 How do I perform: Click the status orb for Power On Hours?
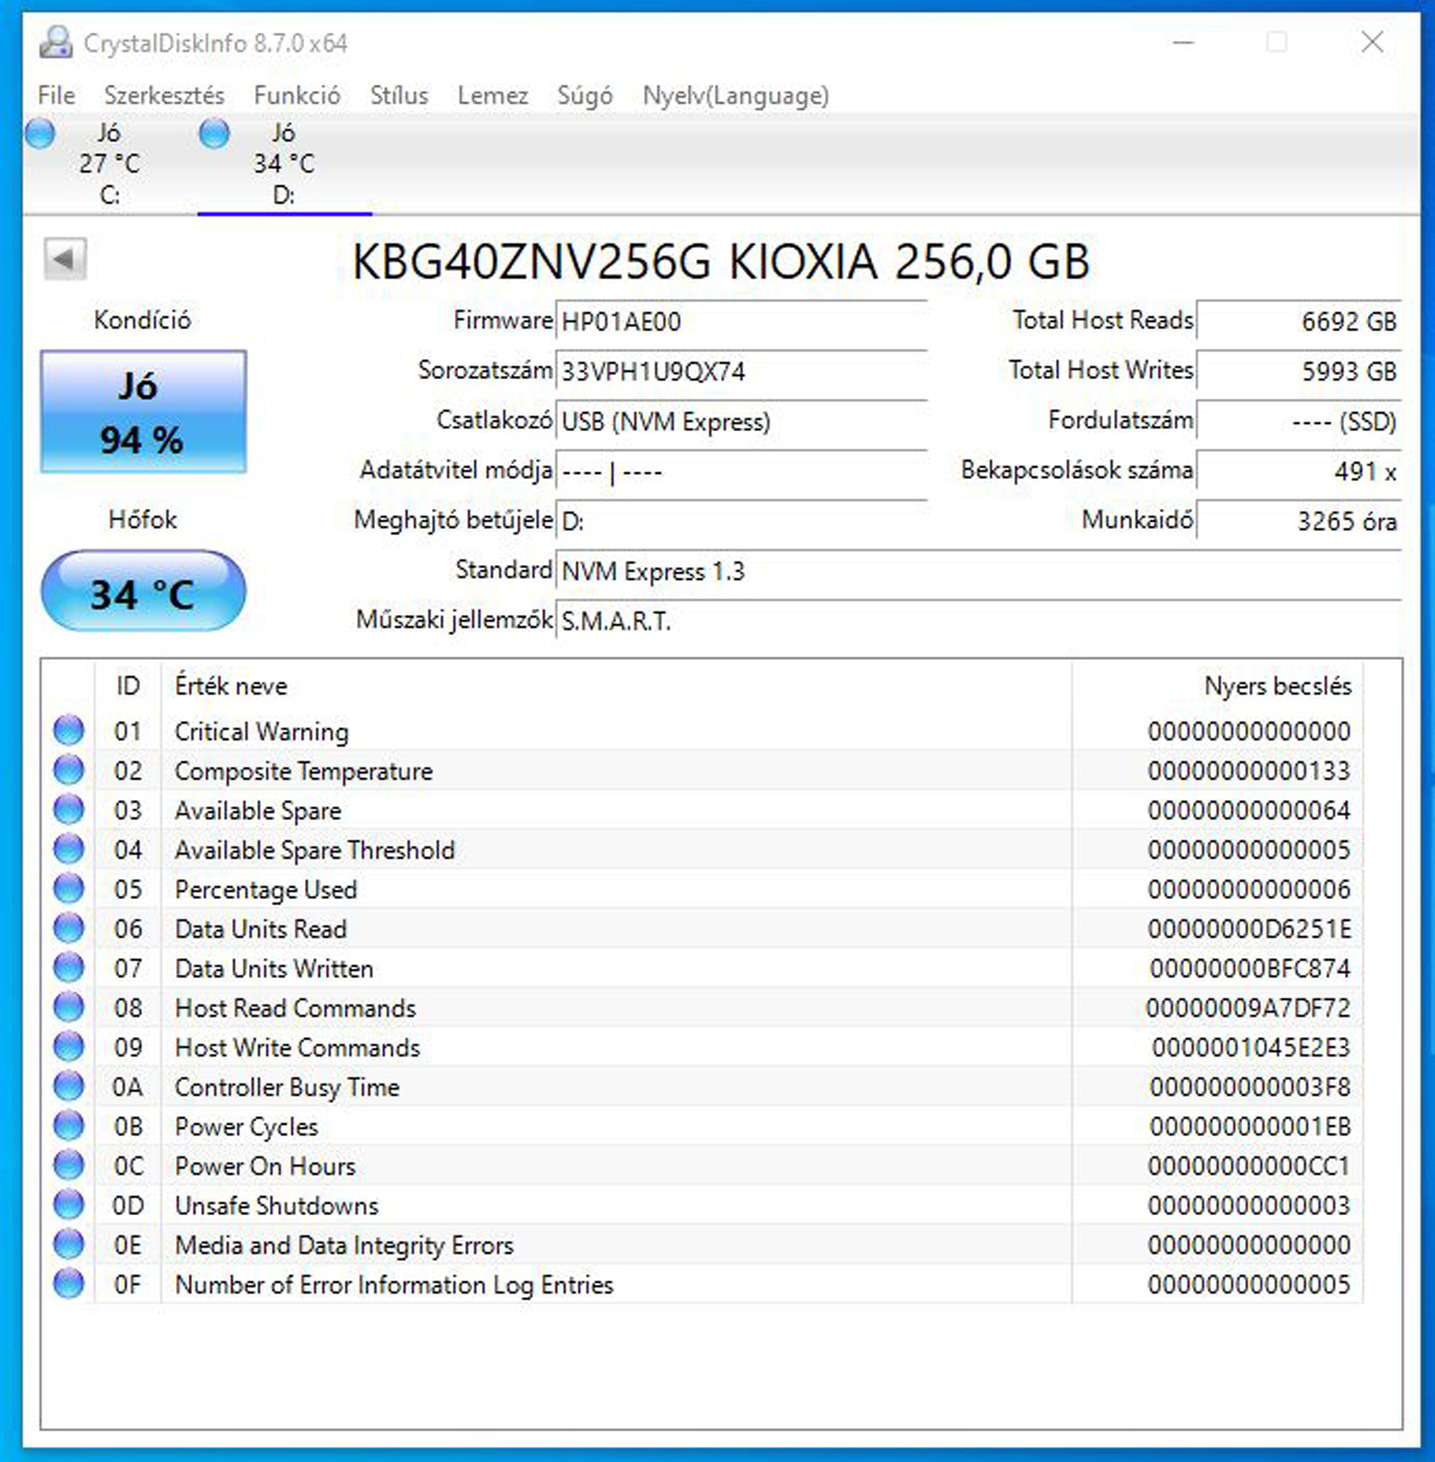point(68,1165)
